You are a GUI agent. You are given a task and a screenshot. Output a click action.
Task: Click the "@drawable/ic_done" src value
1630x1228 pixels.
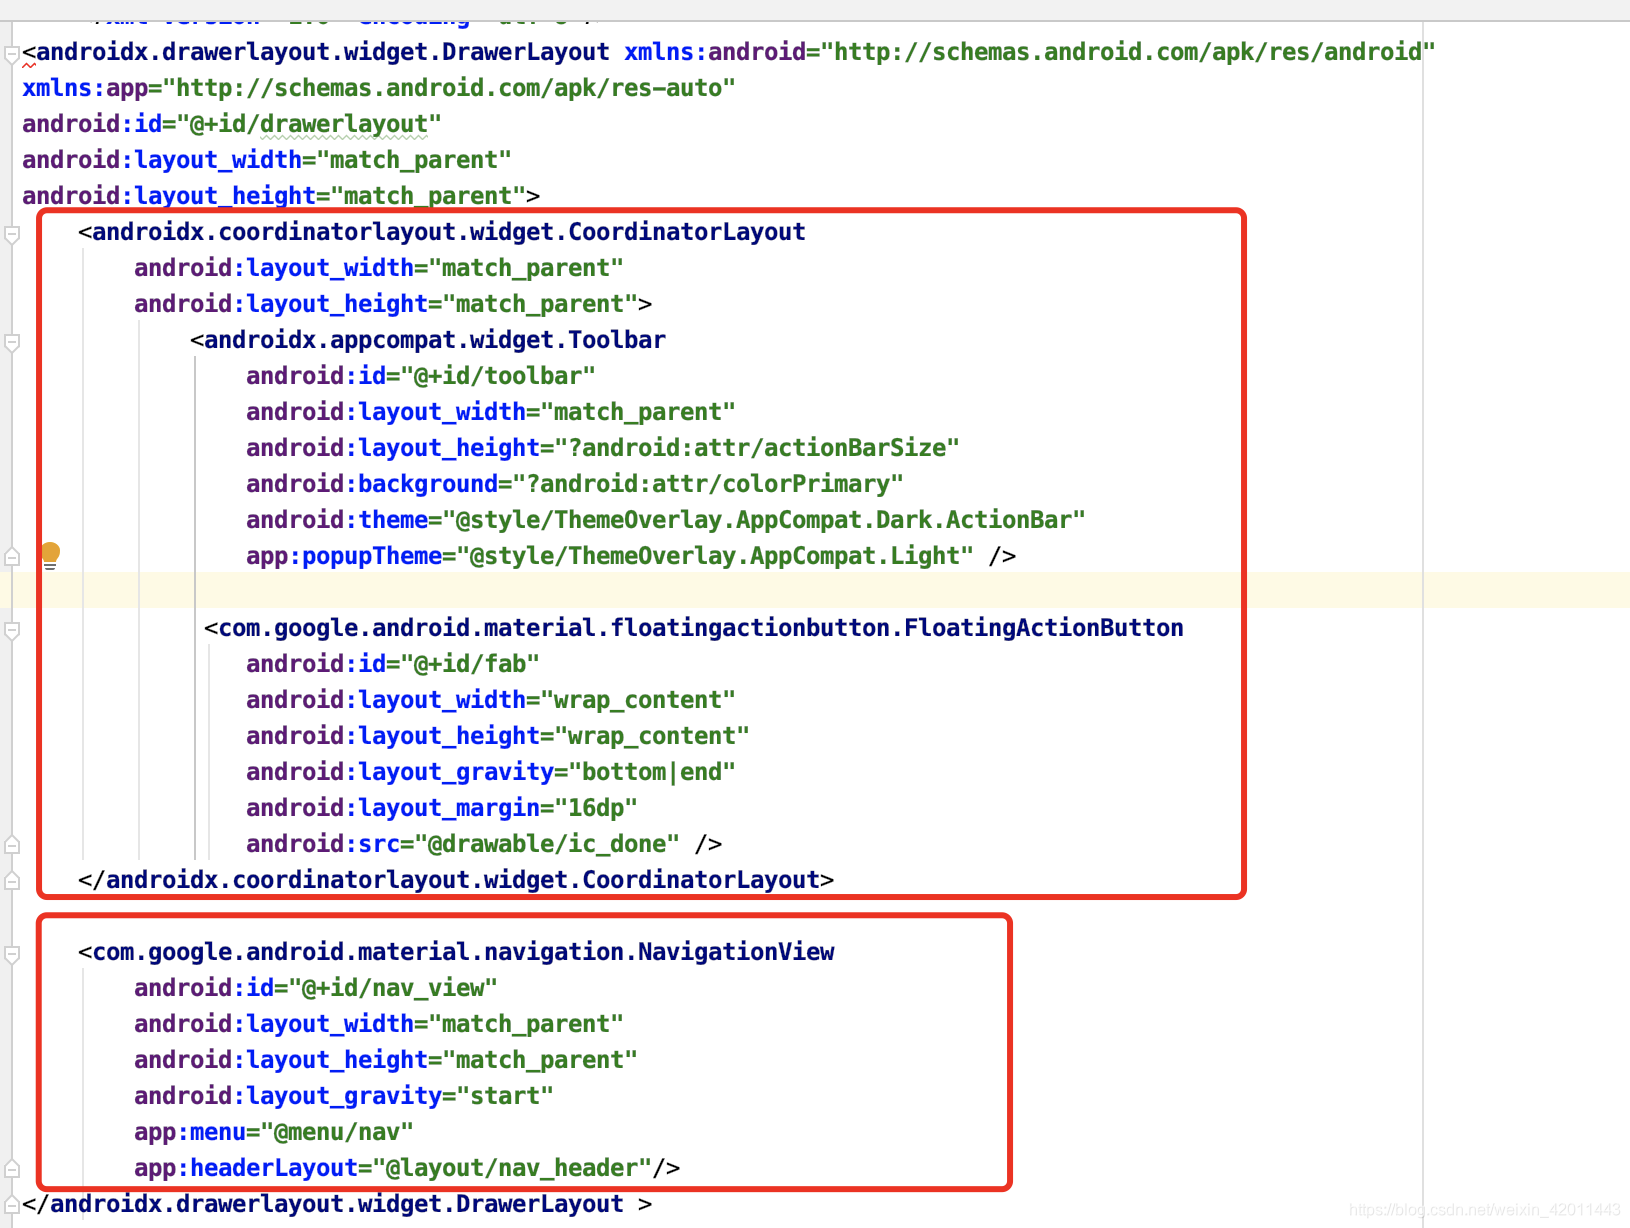tap(547, 844)
